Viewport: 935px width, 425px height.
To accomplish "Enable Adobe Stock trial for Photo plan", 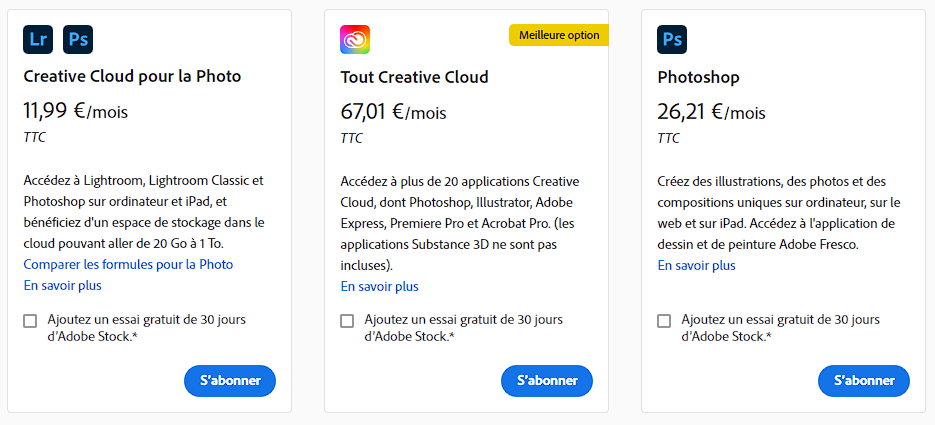I will coord(30,321).
